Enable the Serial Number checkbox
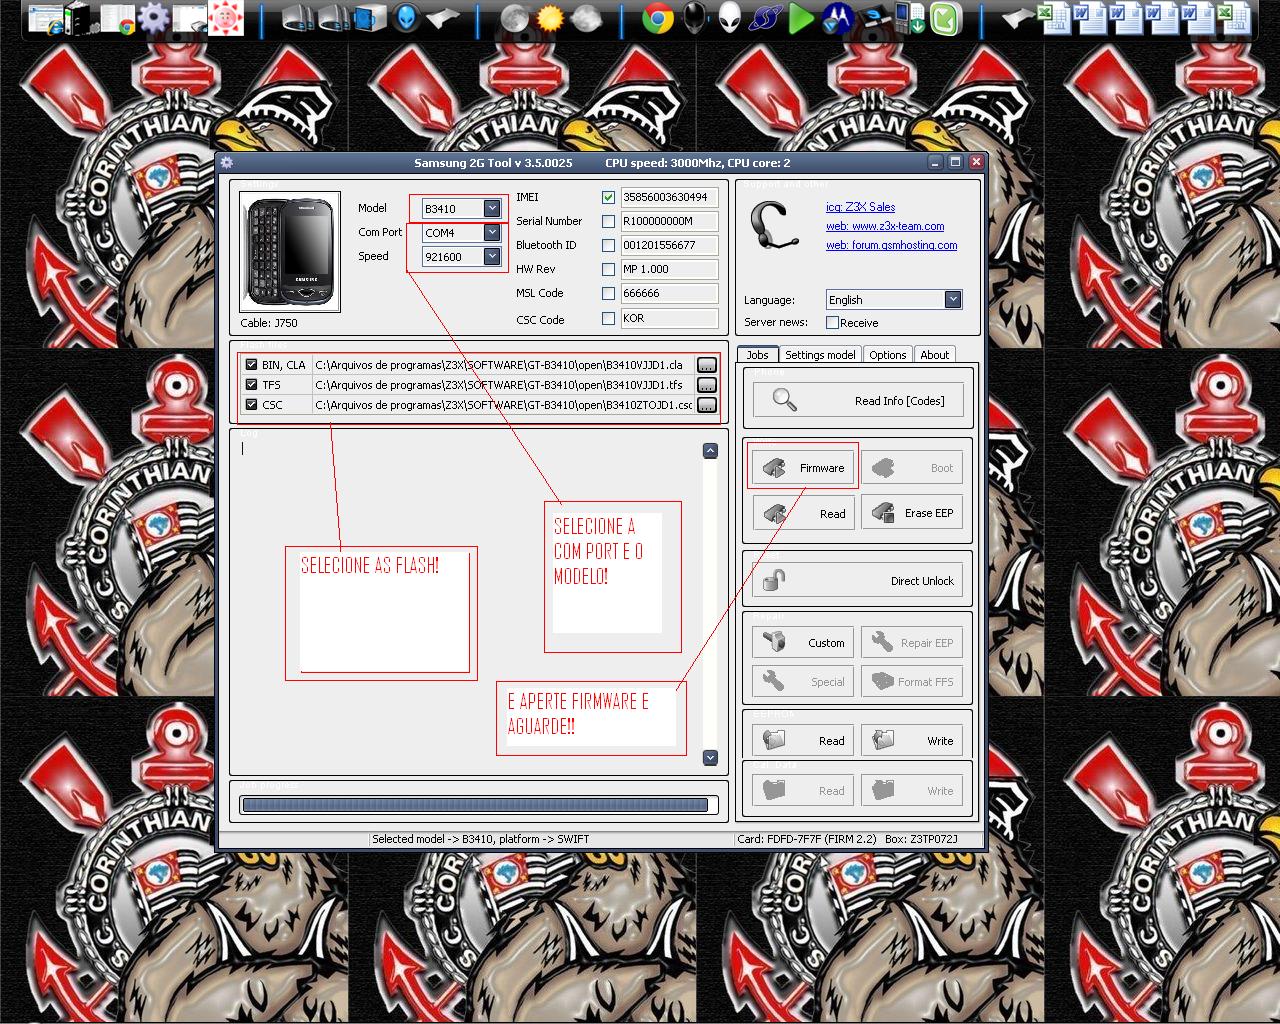The image size is (1280, 1024). (608, 221)
